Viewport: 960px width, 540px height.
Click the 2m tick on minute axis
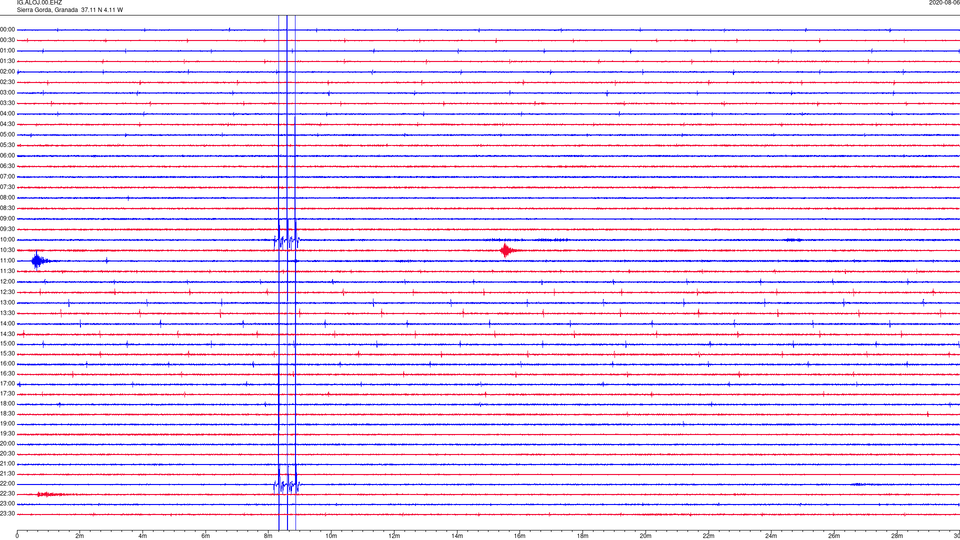pos(80,536)
